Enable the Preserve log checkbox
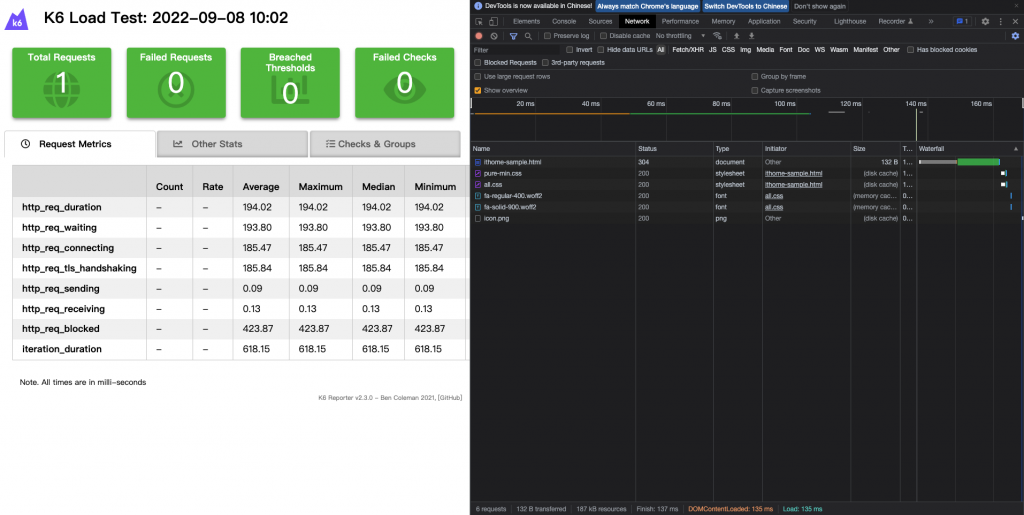The image size is (1024, 515). [x=547, y=36]
